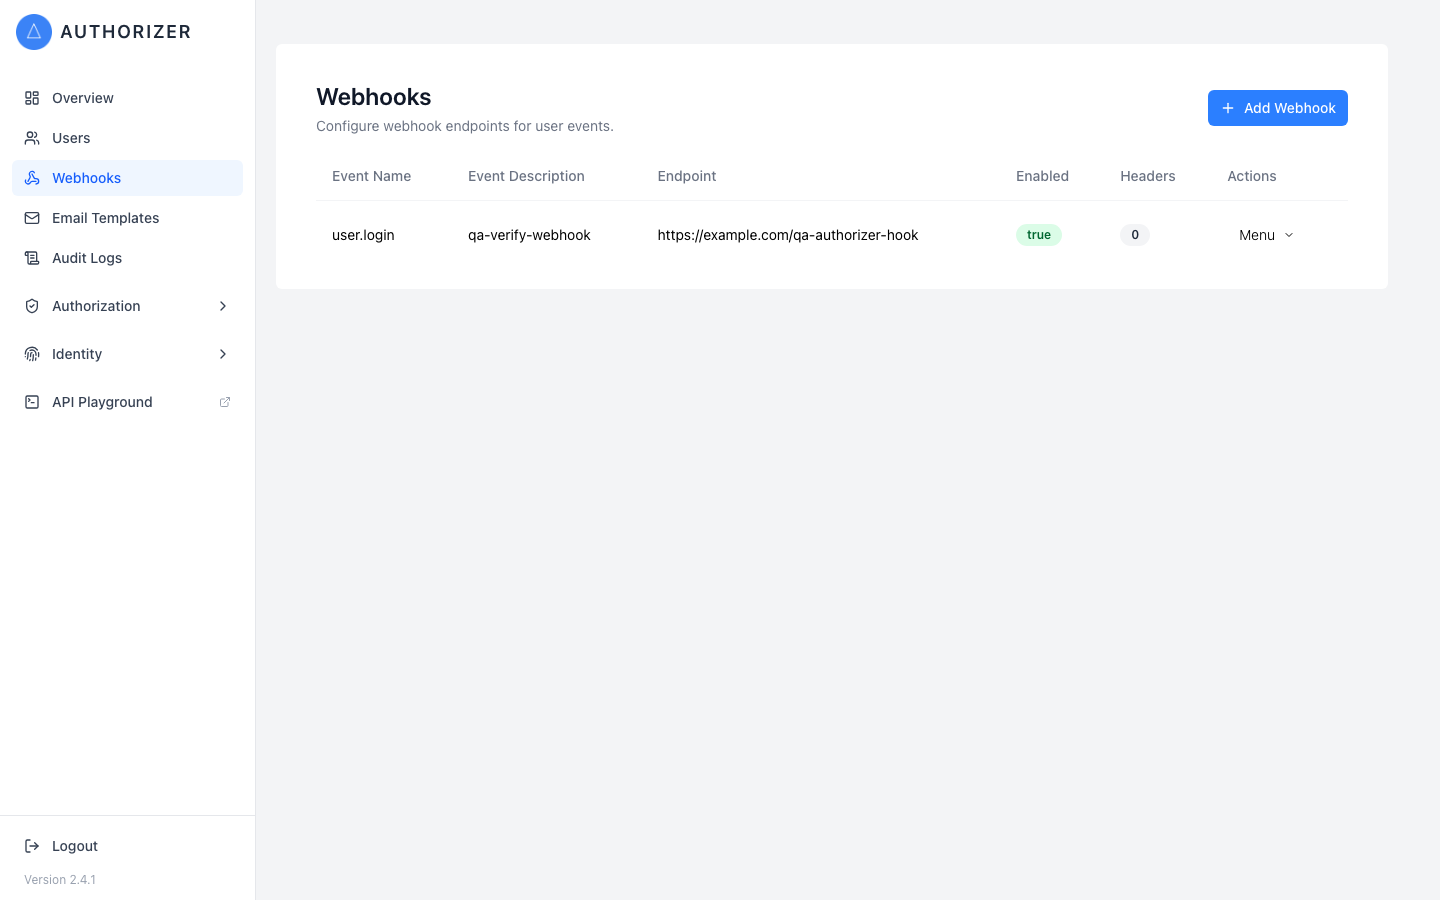Click the Endpoint column header

tap(687, 176)
